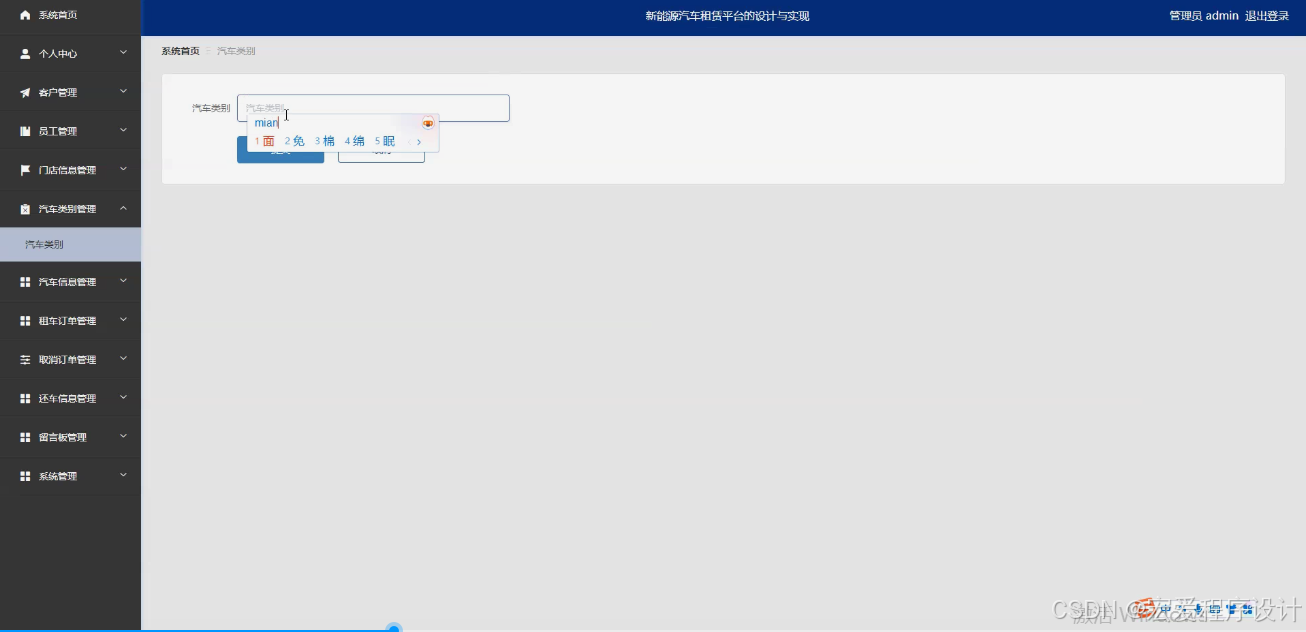Click the 管理员 admin label in the header
The height and width of the screenshot is (632, 1306).
[1204, 16]
